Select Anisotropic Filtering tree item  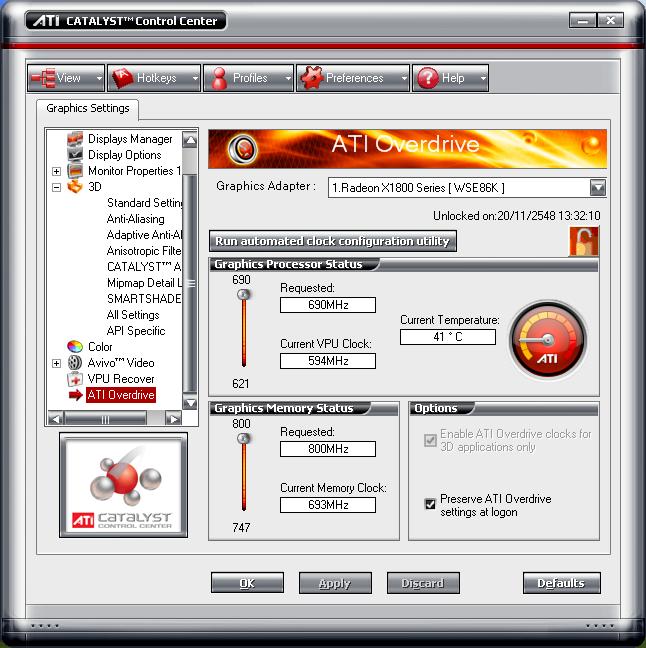pos(144,251)
